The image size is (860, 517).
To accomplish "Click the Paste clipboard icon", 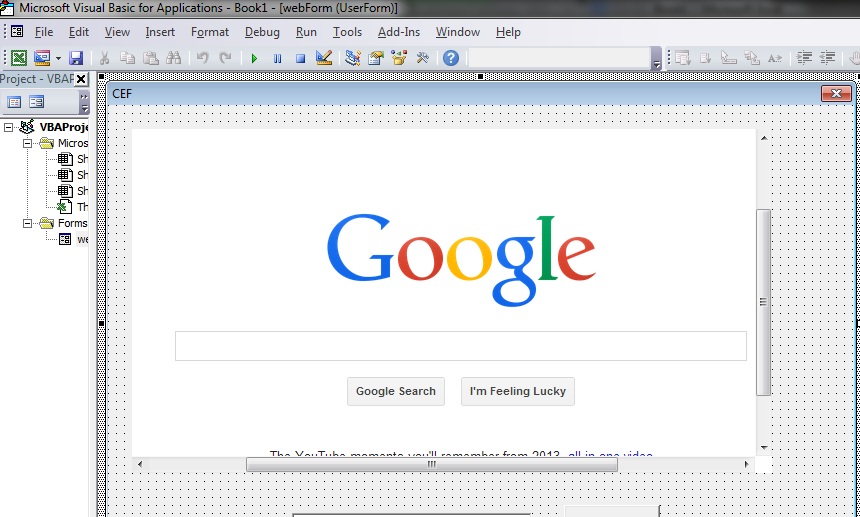I will [x=150, y=58].
